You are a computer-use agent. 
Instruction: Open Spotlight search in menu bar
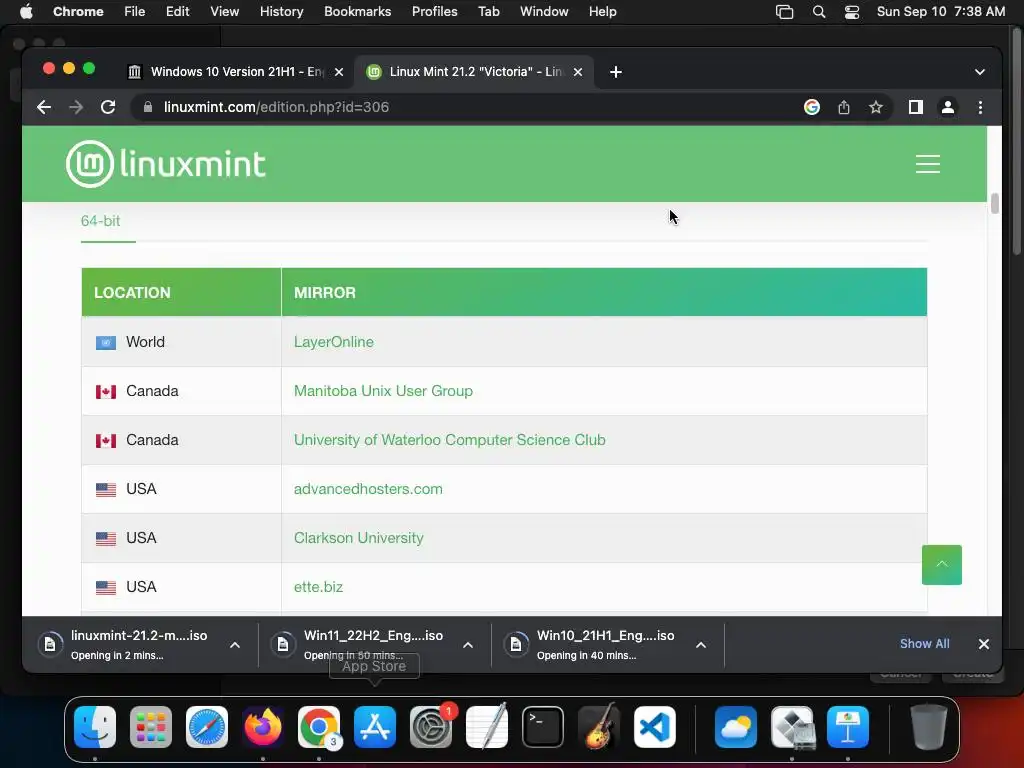pyautogui.click(x=819, y=12)
